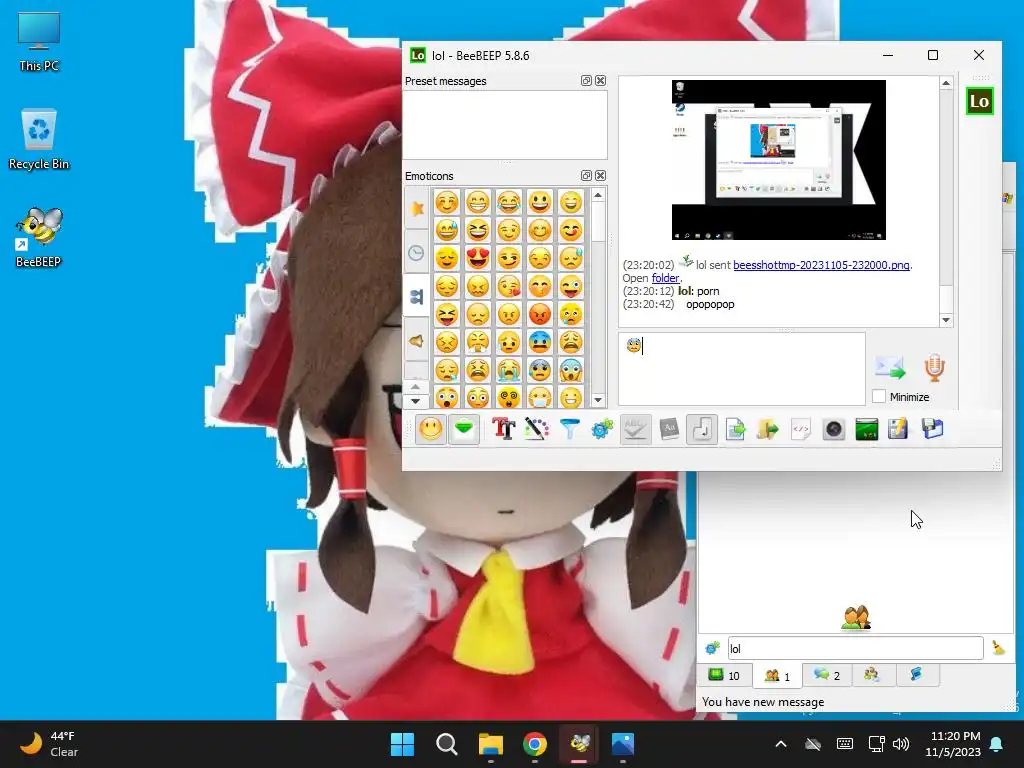Open the folder link in chat

coord(665,278)
